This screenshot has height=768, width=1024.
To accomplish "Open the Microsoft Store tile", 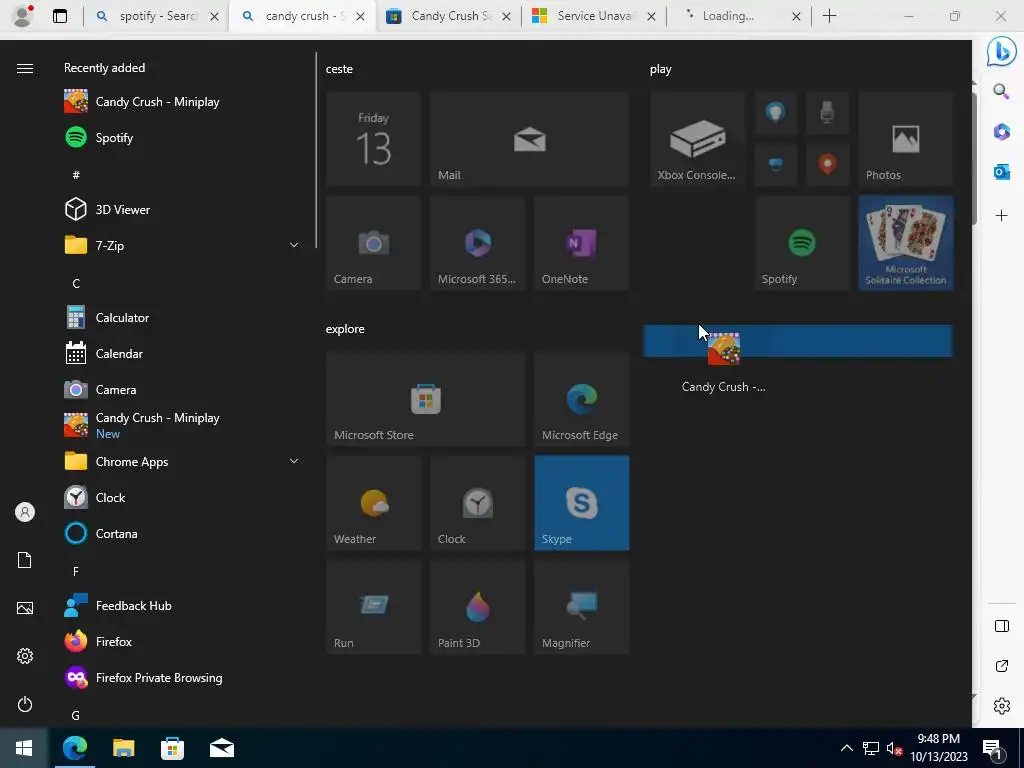I will click(426, 399).
